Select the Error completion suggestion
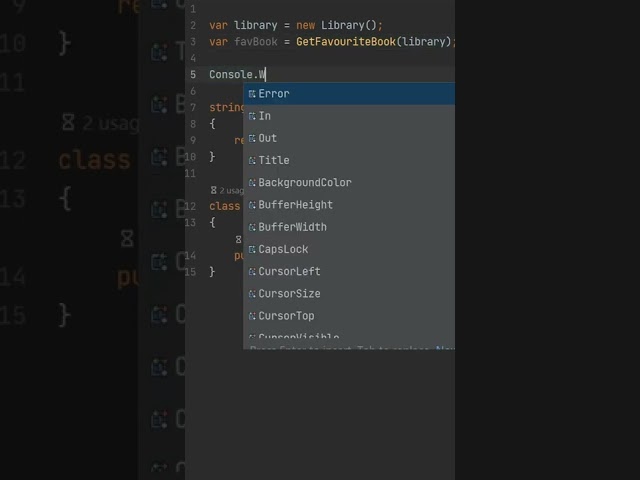The image size is (640, 480). (x=349, y=94)
